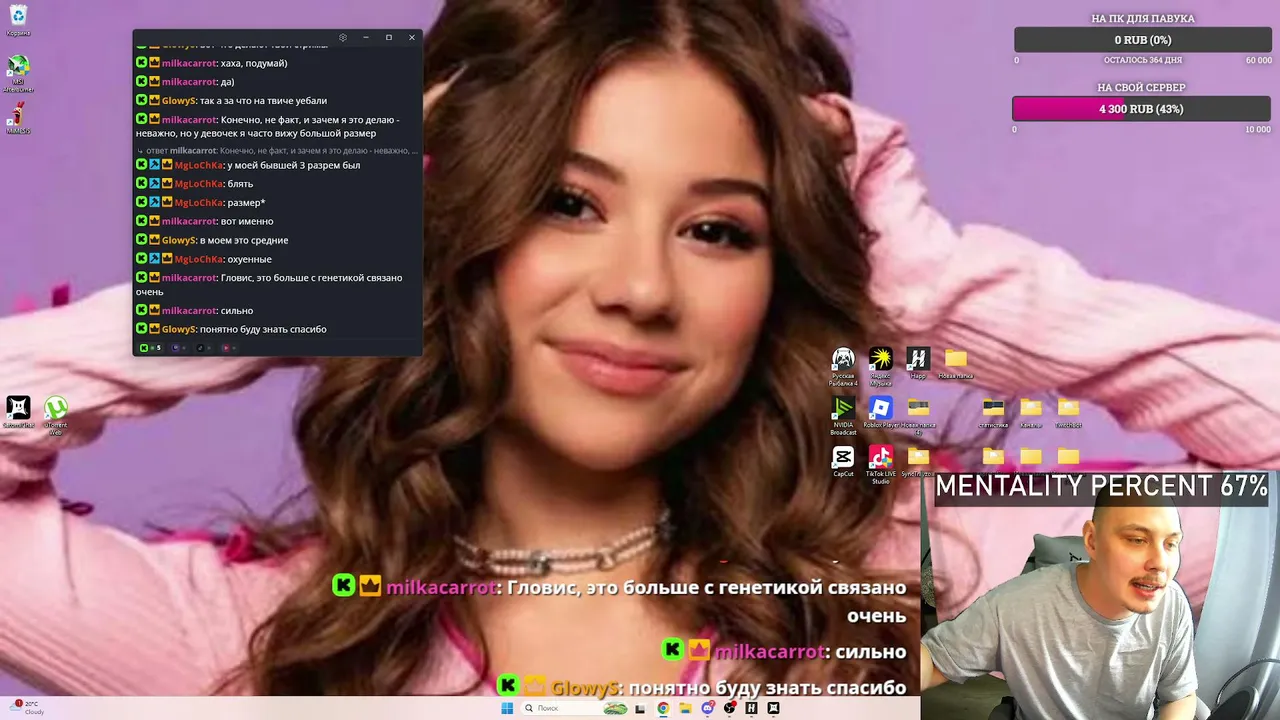The image size is (1280, 720).
Task: Click the blue moderator badge beside 'размер*' message
Action: (x=154, y=203)
